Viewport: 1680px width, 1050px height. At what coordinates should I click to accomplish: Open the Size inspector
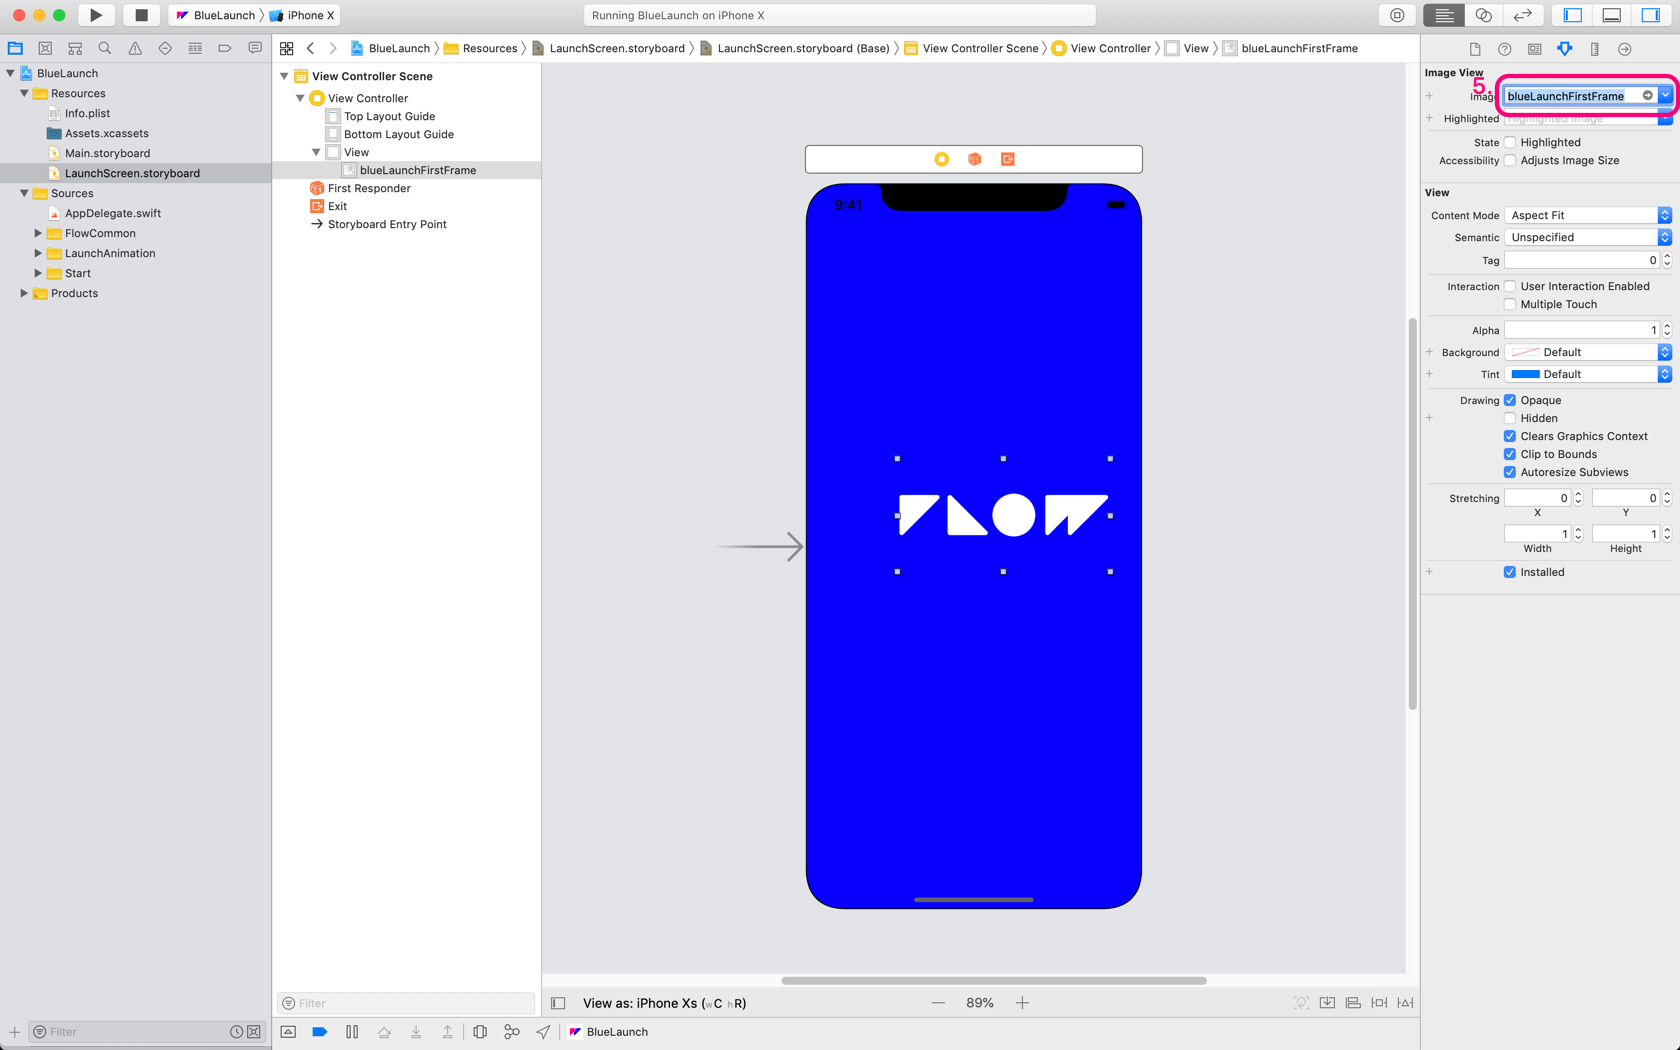[1594, 48]
